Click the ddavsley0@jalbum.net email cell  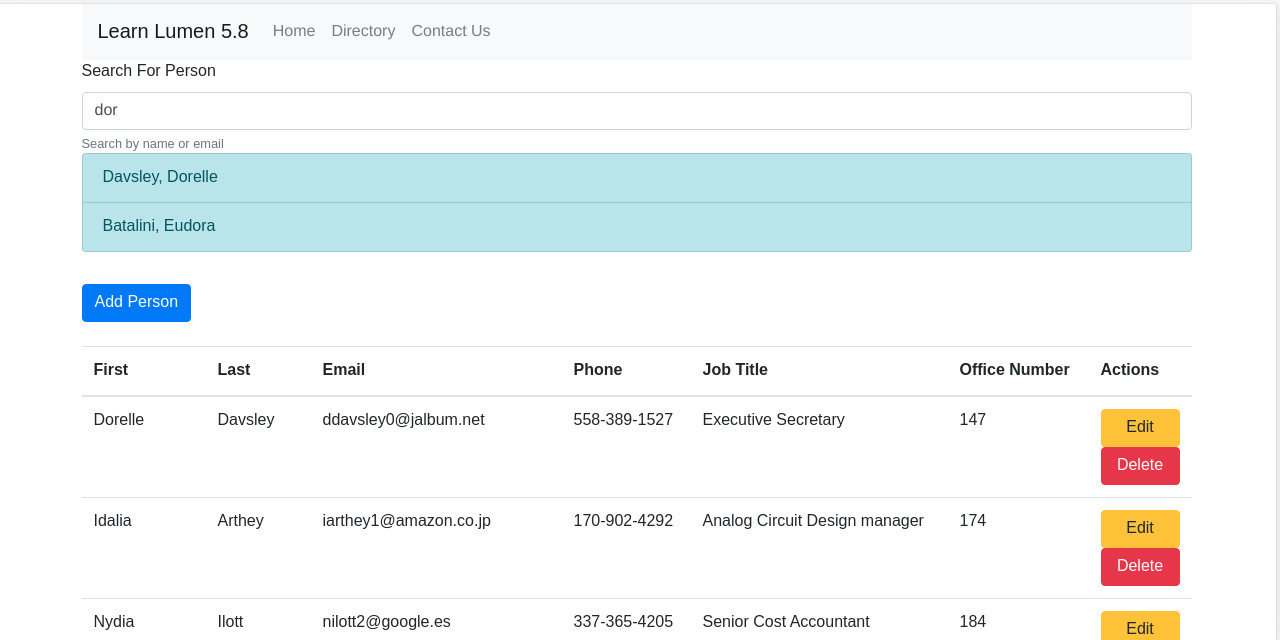point(403,420)
